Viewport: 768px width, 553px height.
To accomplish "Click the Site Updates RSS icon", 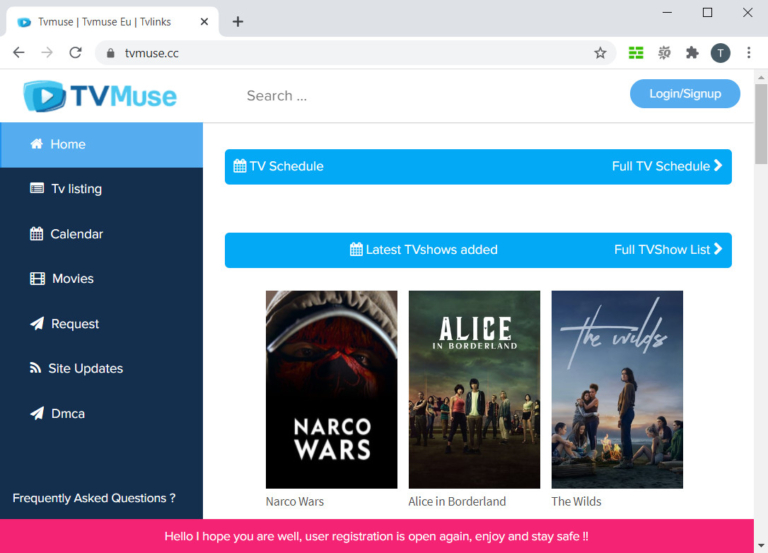I will click(36, 368).
